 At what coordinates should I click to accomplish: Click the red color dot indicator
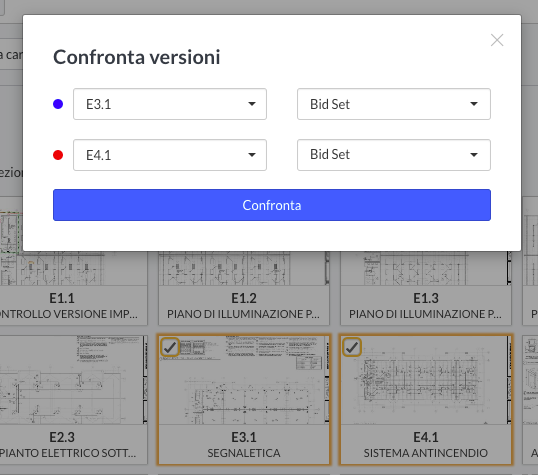[58, 155]
